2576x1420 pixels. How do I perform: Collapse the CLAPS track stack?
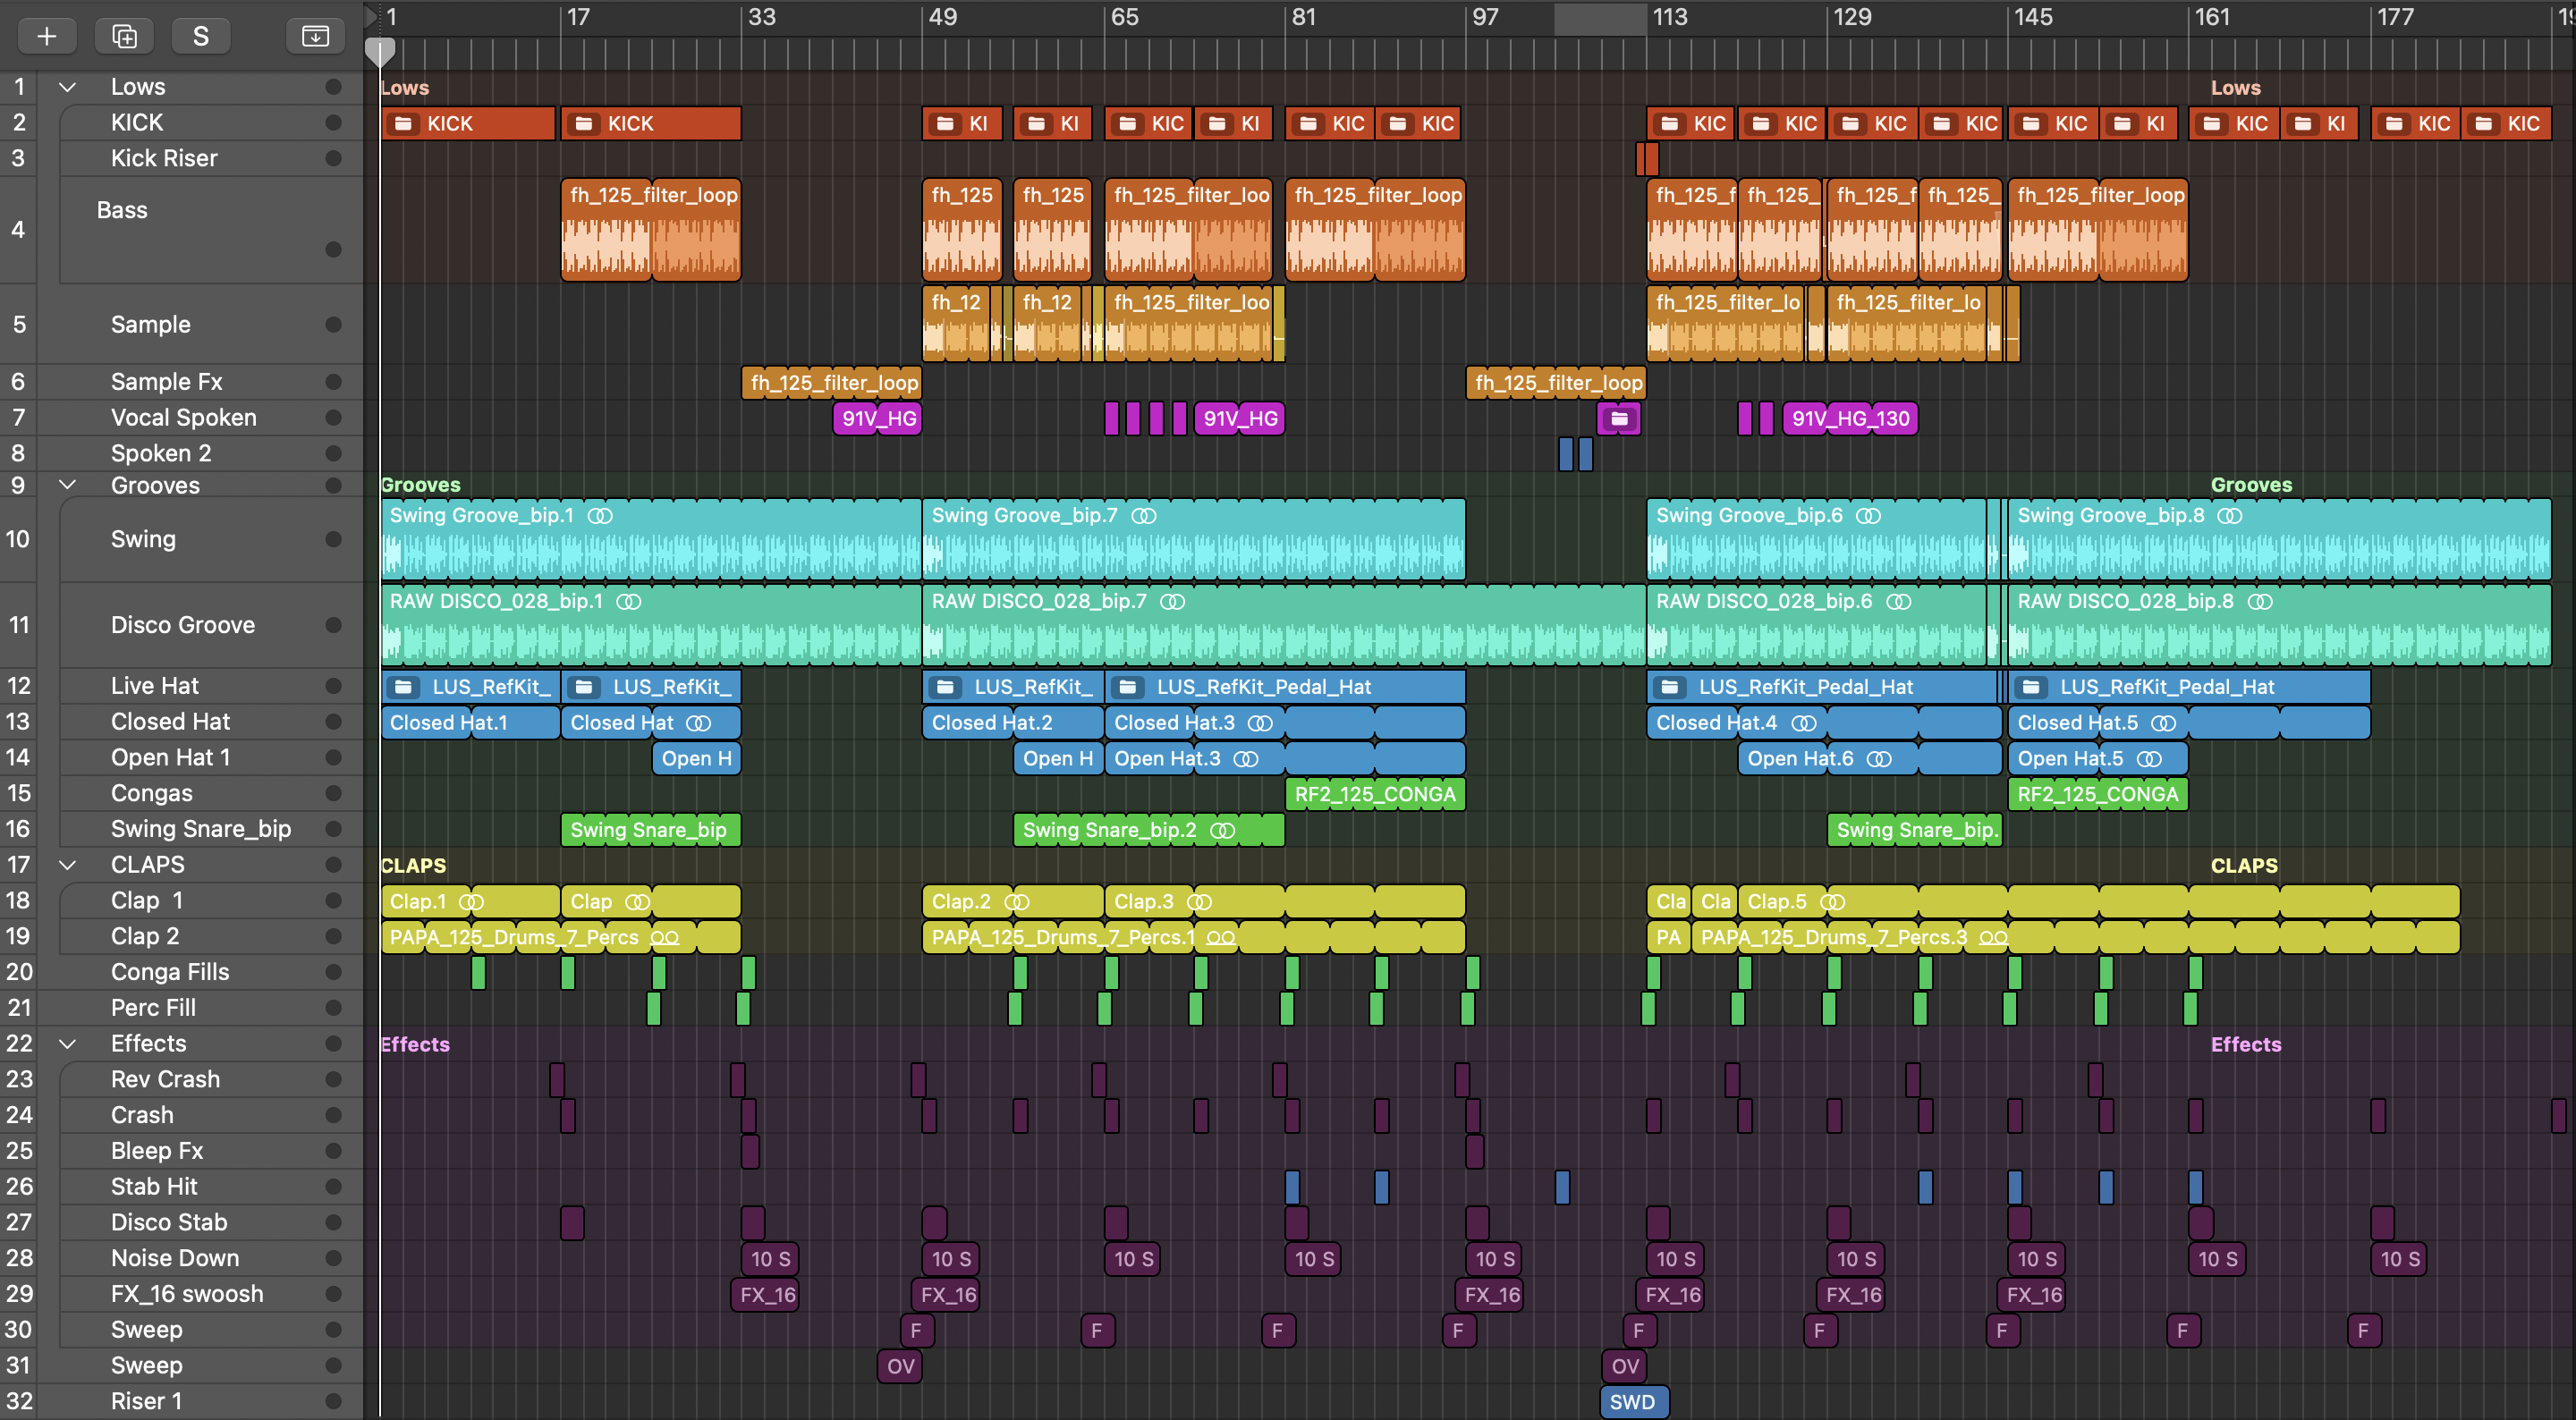pyautogui.click(x=68, y=865)
